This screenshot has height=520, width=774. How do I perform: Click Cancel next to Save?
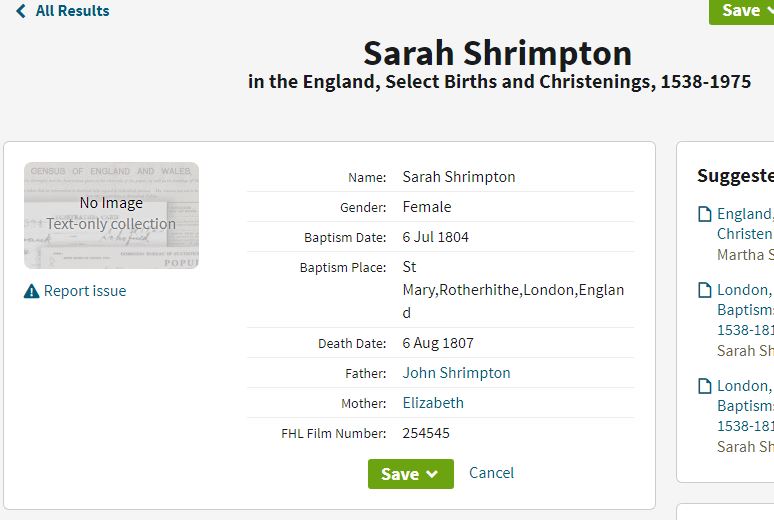491,473
